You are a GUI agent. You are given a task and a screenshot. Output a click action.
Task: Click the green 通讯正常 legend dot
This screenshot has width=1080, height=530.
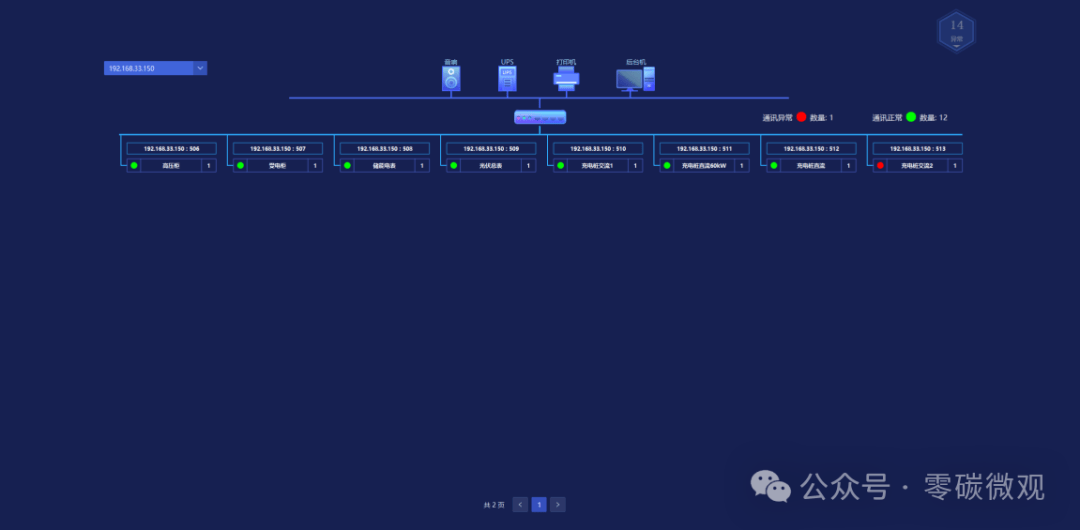(911, 117)
